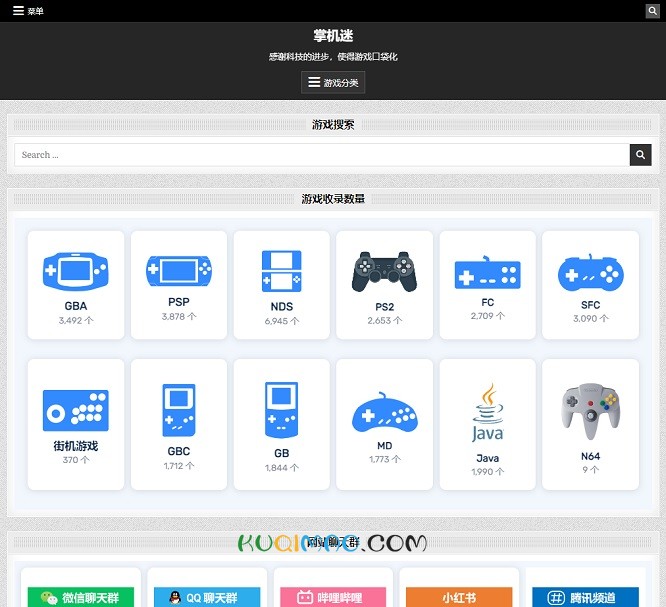Click the 9 个 count
Screen dimensions: 666x607
[x=590, y=470]
